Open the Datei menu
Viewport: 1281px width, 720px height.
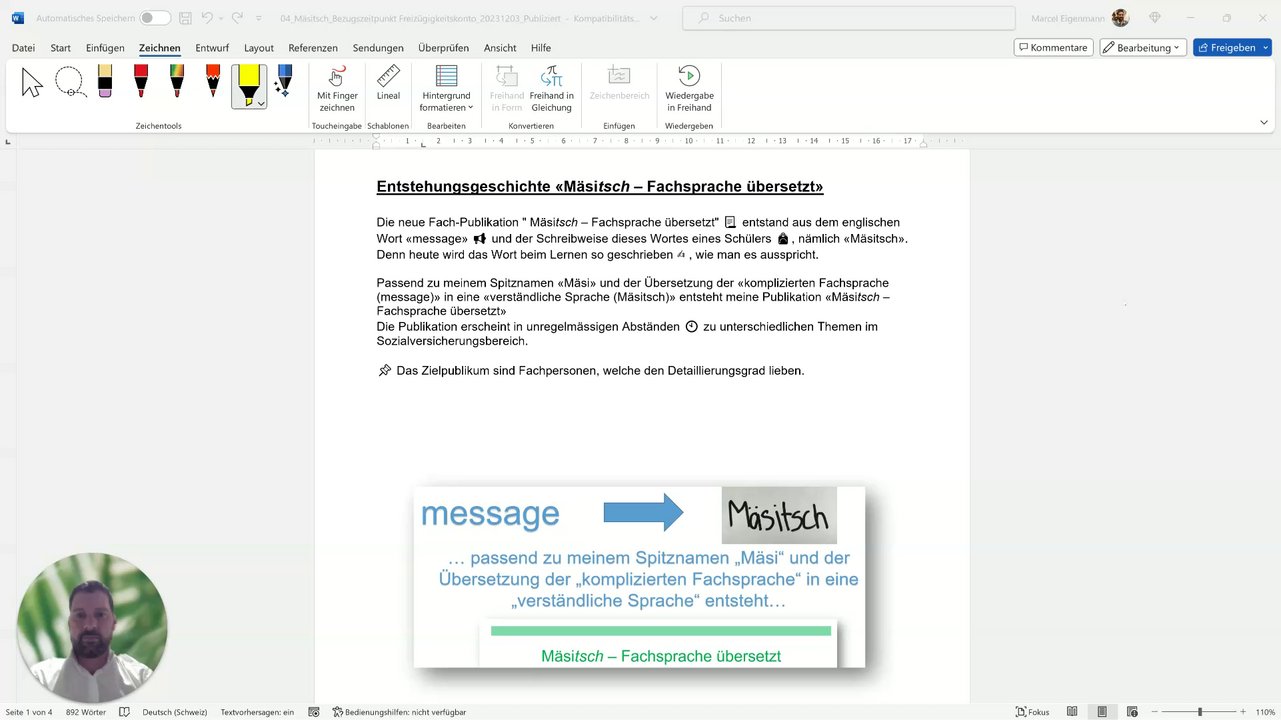tap(23, 48)
